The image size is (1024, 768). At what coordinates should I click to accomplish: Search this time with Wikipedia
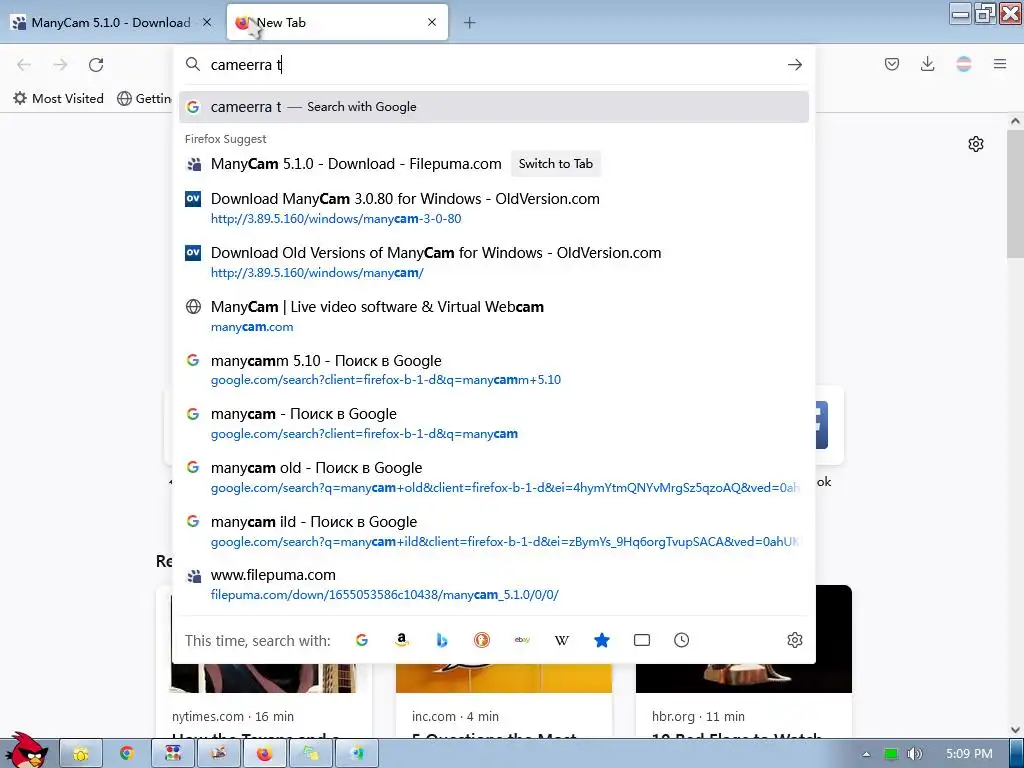[x=562, y=640]
